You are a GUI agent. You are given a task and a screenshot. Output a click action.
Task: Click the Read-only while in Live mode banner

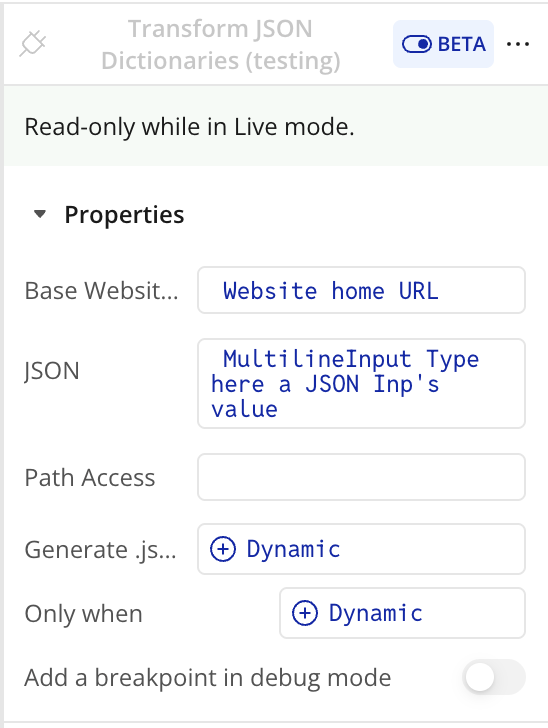(276, 126)
